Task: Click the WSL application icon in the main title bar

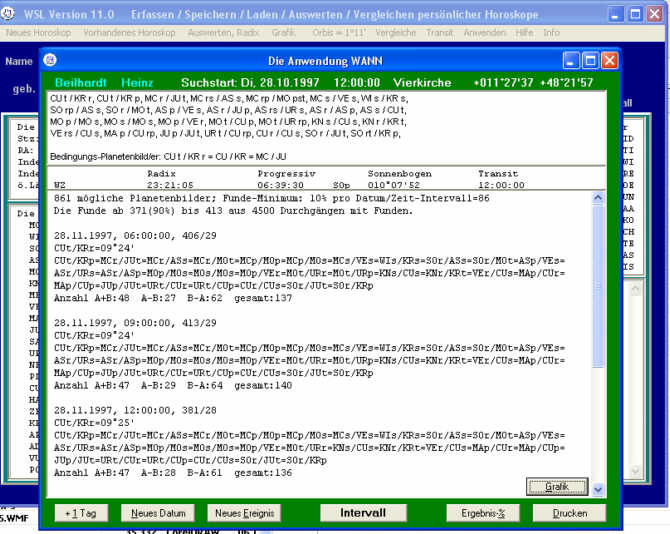Action: click(8, 14)
